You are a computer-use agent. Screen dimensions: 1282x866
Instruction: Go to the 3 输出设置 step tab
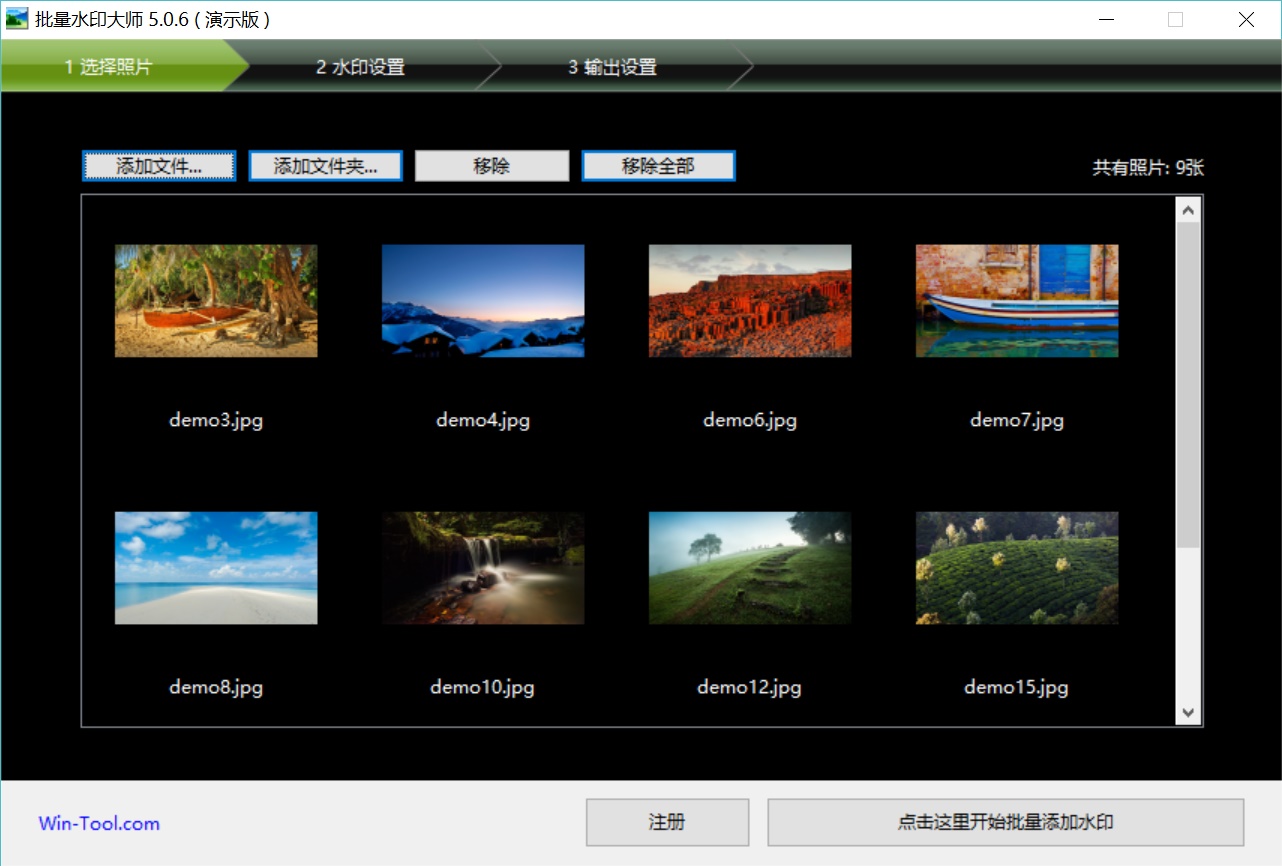click(613, 68)
